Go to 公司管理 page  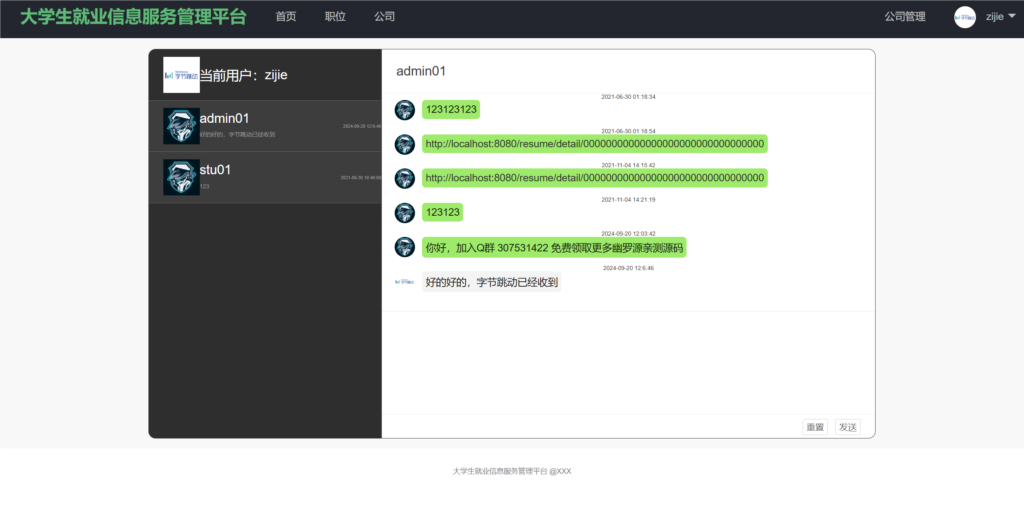[x=904, y=16]
